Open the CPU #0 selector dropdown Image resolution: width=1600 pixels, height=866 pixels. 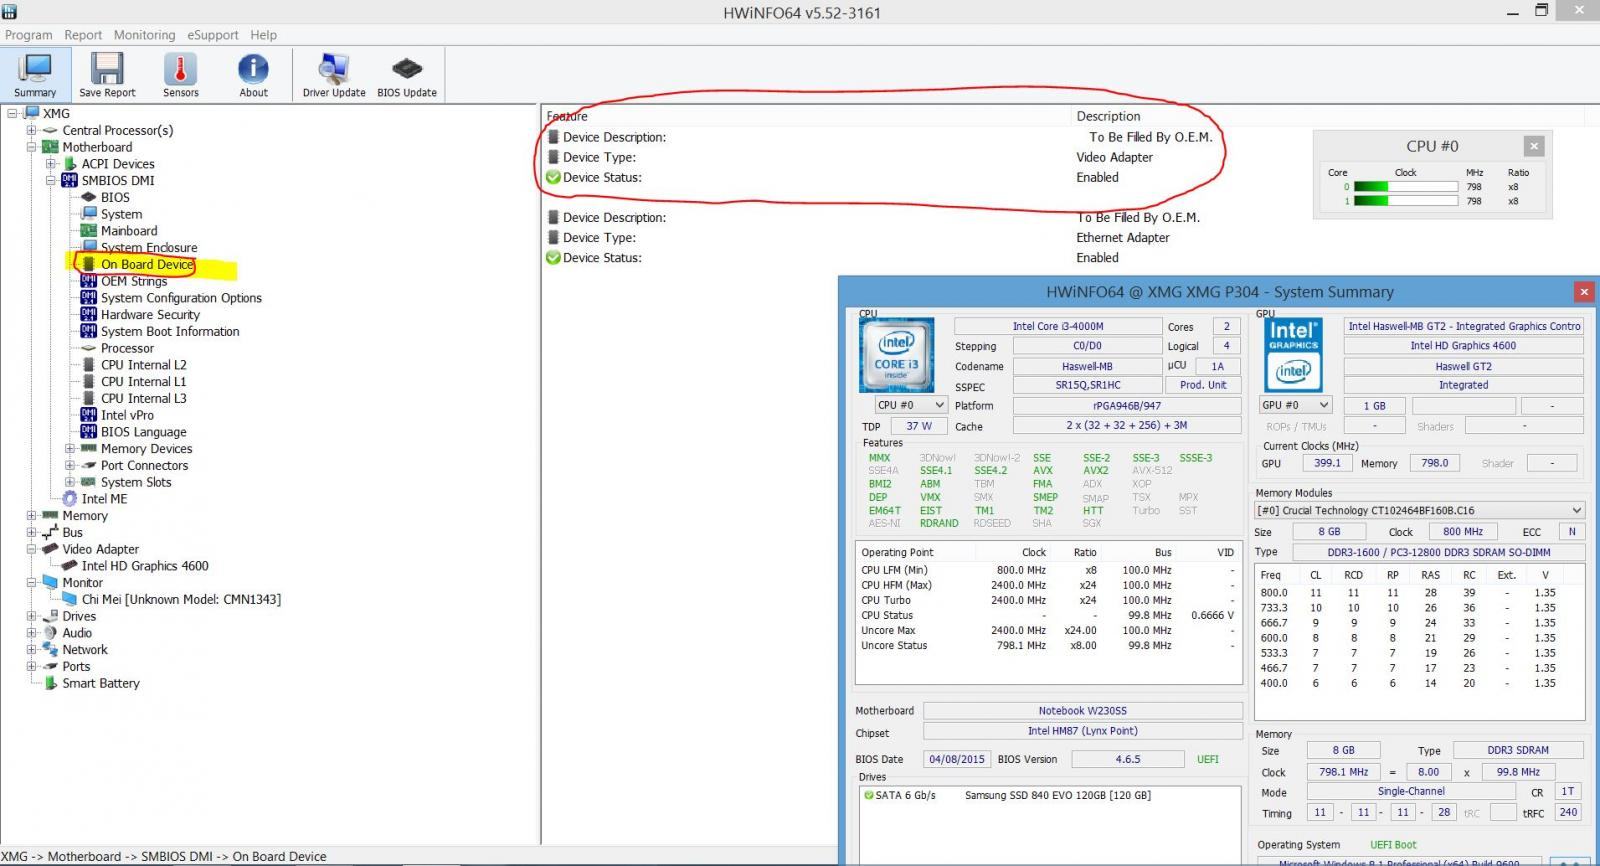(910, 405)
